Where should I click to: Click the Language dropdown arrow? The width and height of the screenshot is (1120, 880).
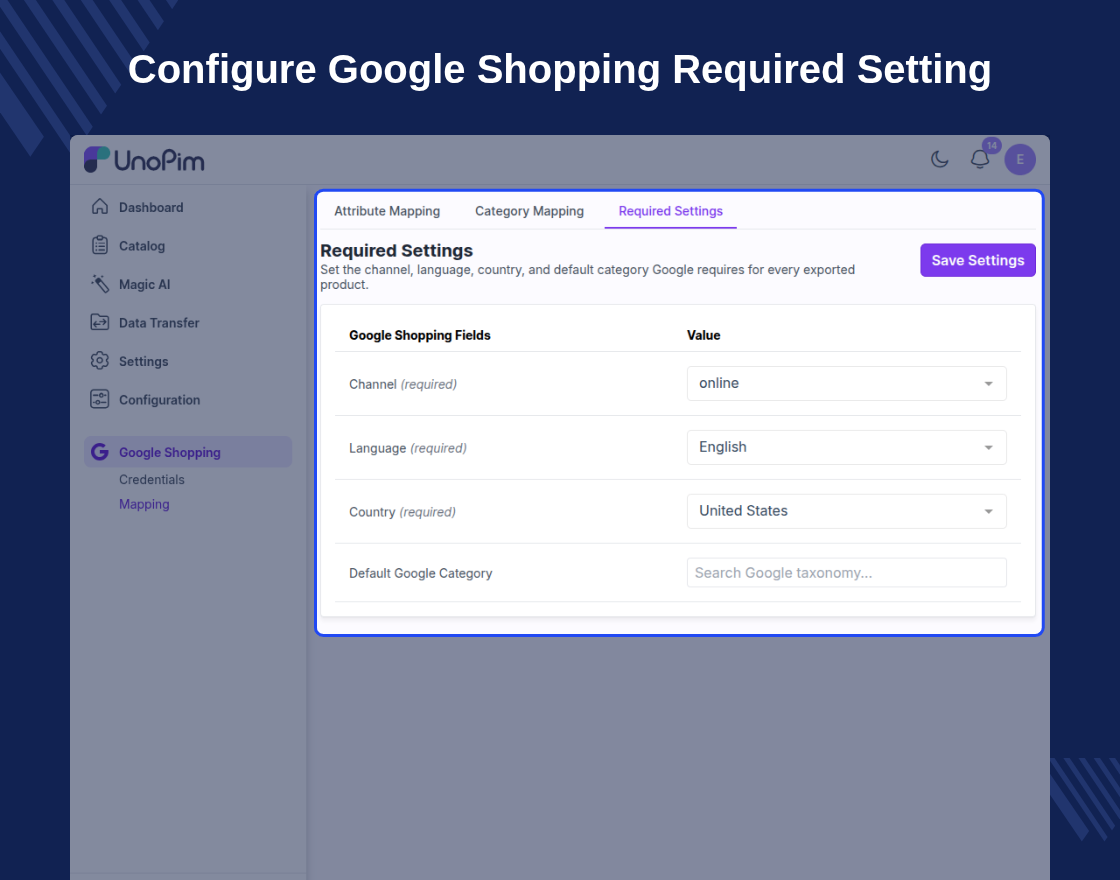pyautogui.click(x=989, y=448)
